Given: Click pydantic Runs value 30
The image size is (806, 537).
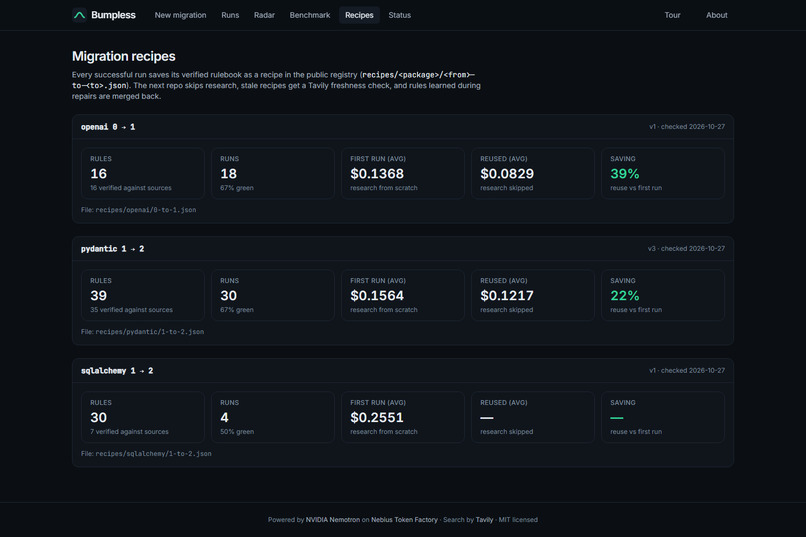Looking at the screenshot, I should tap(229, 295).
